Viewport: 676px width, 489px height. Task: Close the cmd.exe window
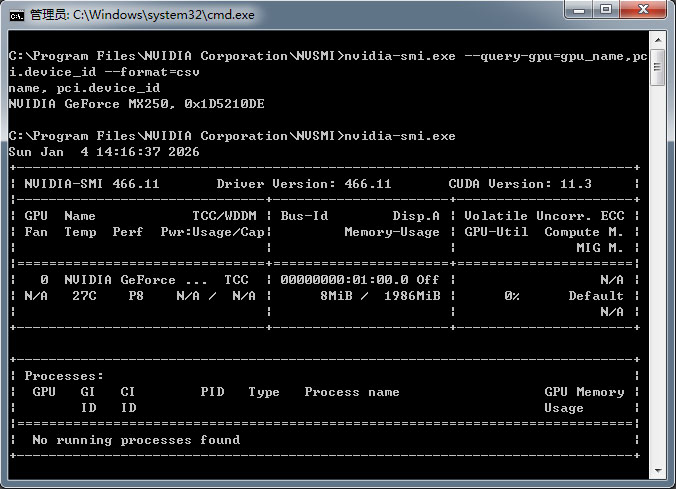pos(643,9)
